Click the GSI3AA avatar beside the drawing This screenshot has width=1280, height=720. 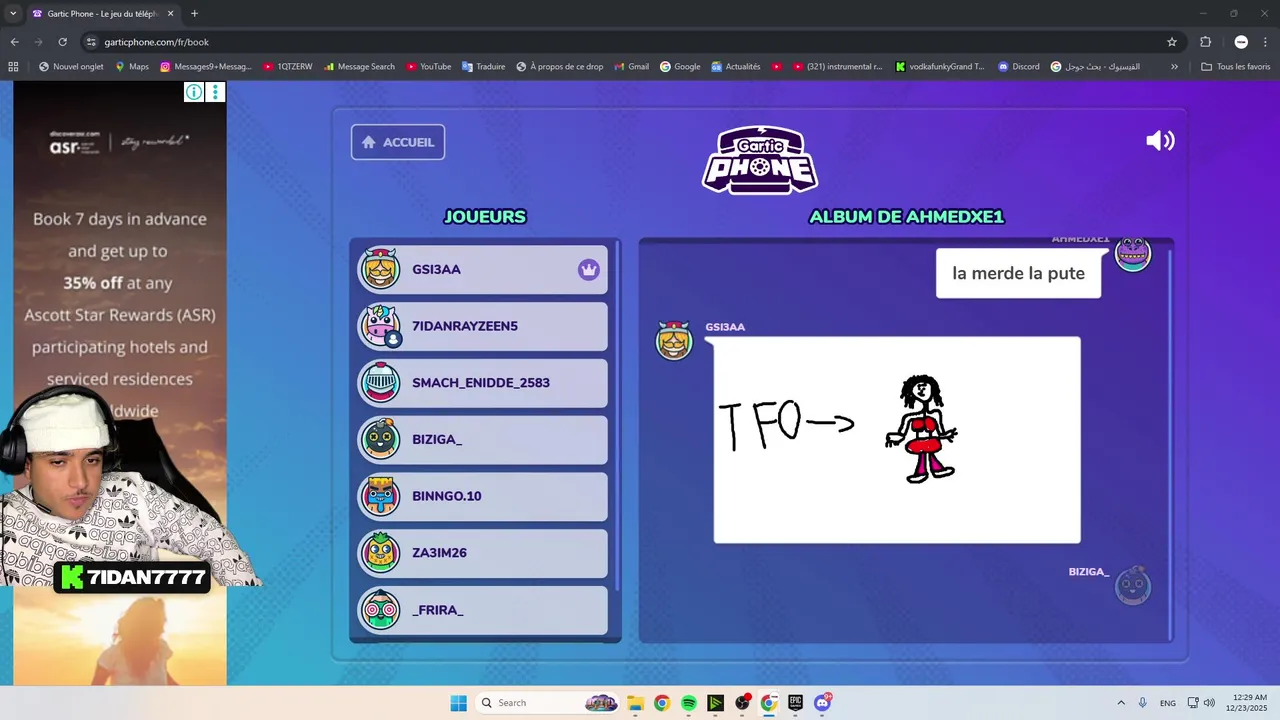tap(674, 341)
